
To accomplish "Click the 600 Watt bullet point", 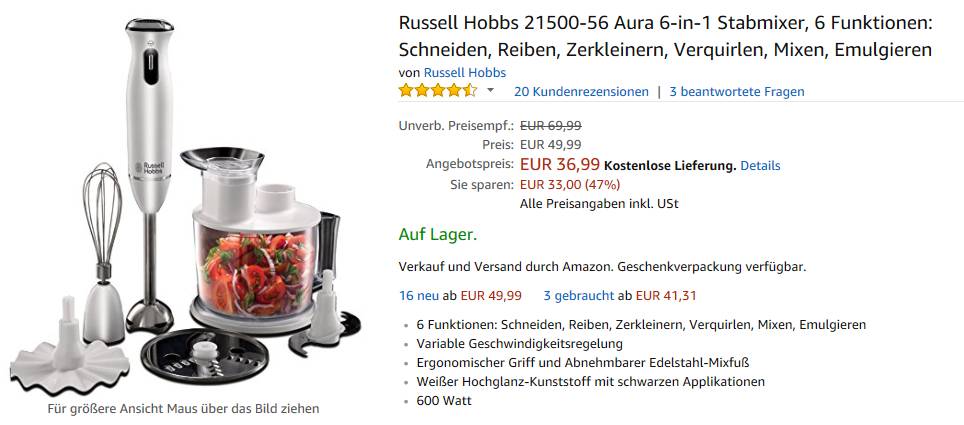I will pyautogui.click(x=444, y=400).
